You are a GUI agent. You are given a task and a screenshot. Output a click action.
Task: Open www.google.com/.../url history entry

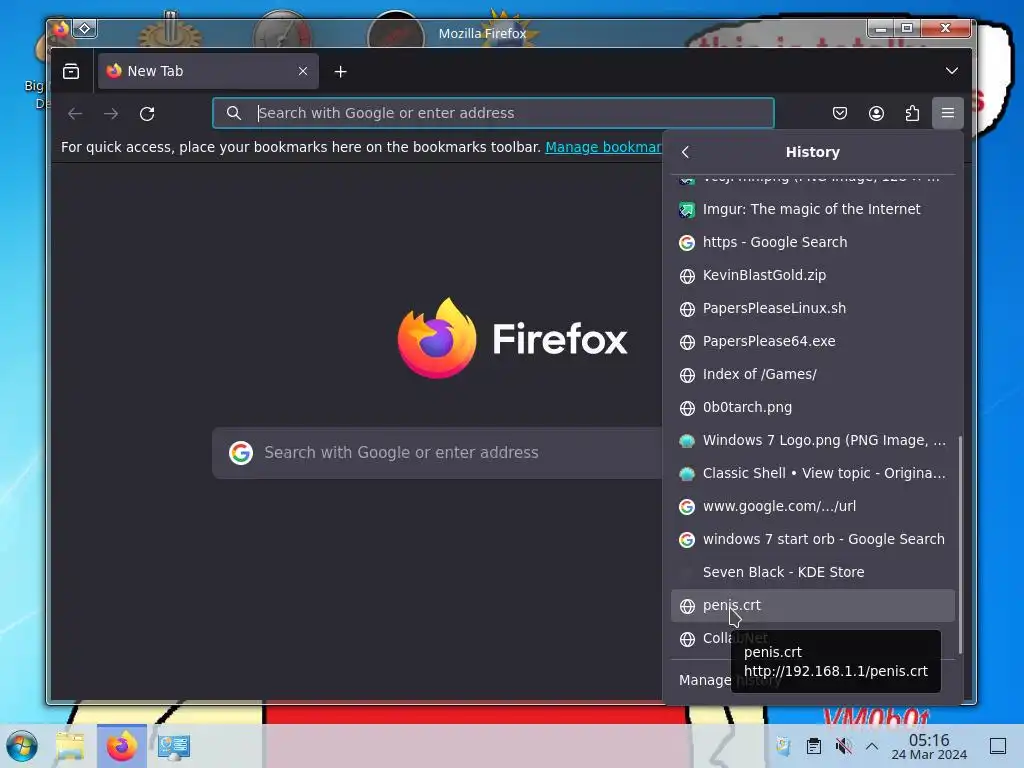[812, 506]
